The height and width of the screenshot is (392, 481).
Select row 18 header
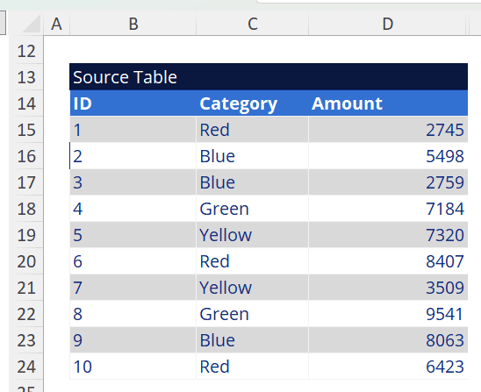click(26, 209)
